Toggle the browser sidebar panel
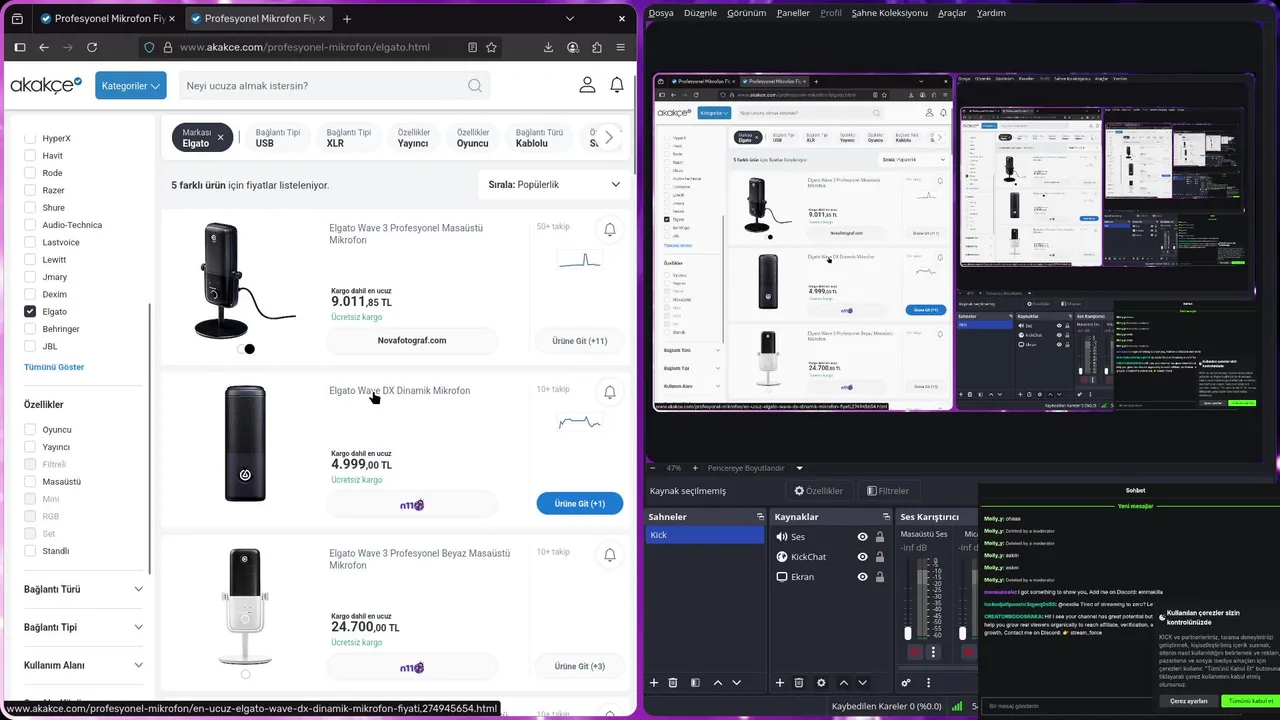The image size is (1280, 720). click(19, 47)
